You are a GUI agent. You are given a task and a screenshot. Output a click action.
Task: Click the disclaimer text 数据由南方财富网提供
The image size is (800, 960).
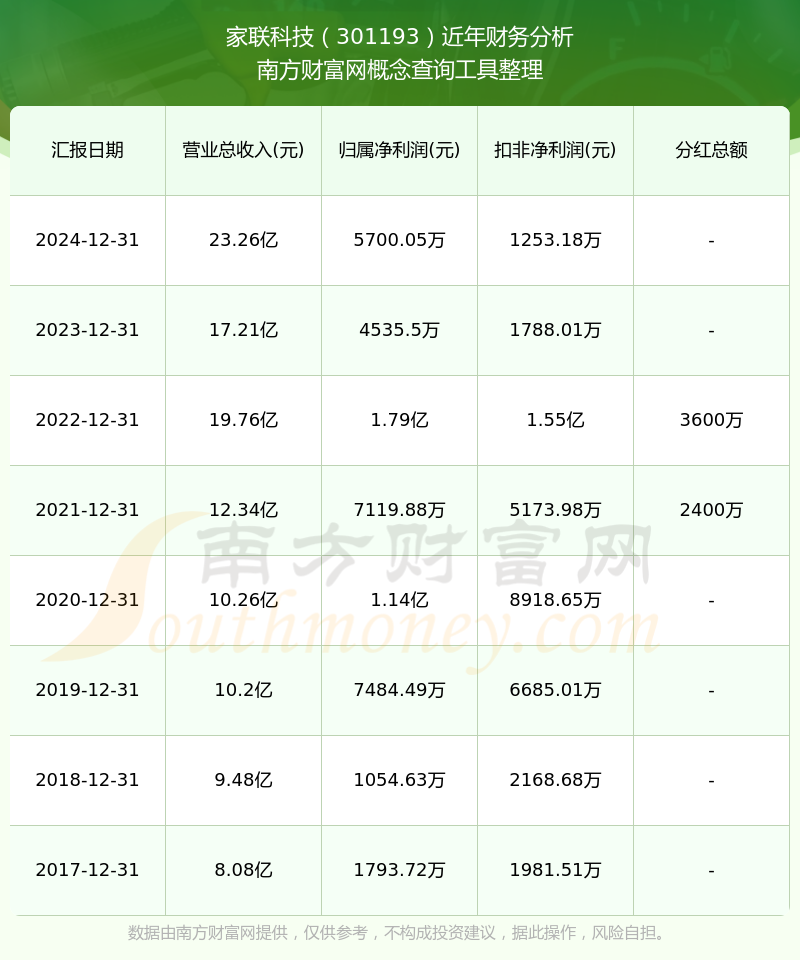(207, 933)
